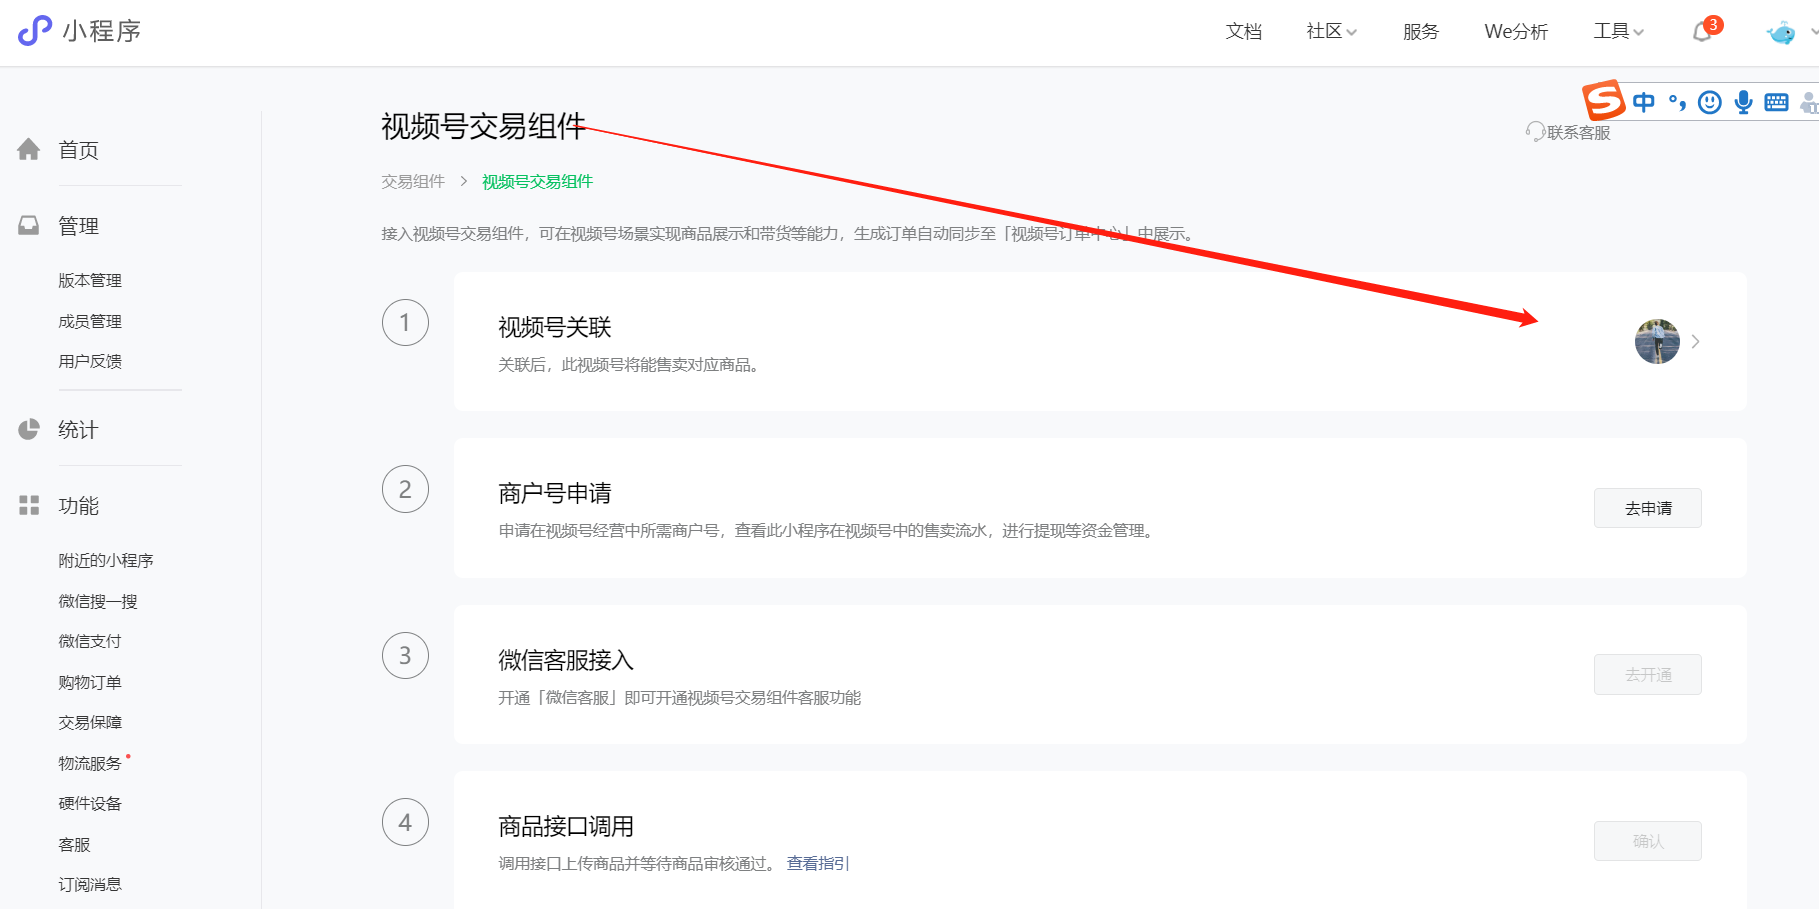Screen dimensions: 1819x909
Task: Open the Sogou soft keyboard icon
Action: point(1777,102)
